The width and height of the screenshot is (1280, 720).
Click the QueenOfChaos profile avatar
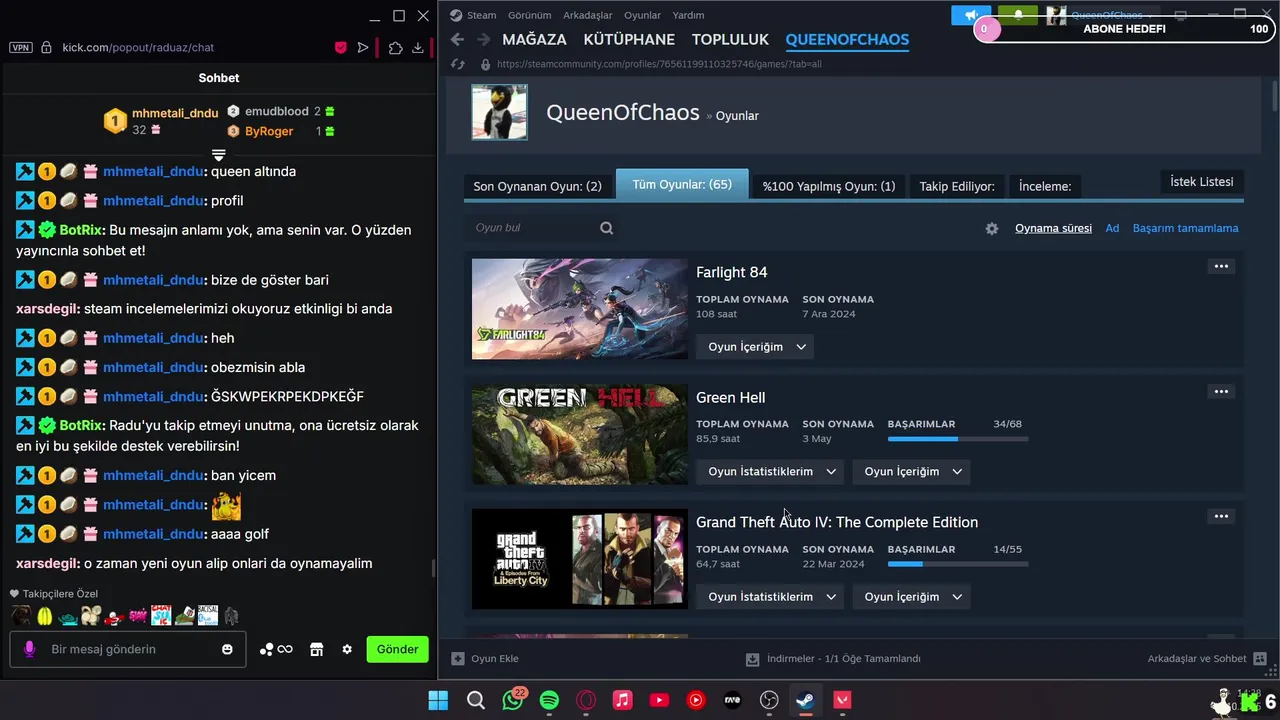(500, 112)
